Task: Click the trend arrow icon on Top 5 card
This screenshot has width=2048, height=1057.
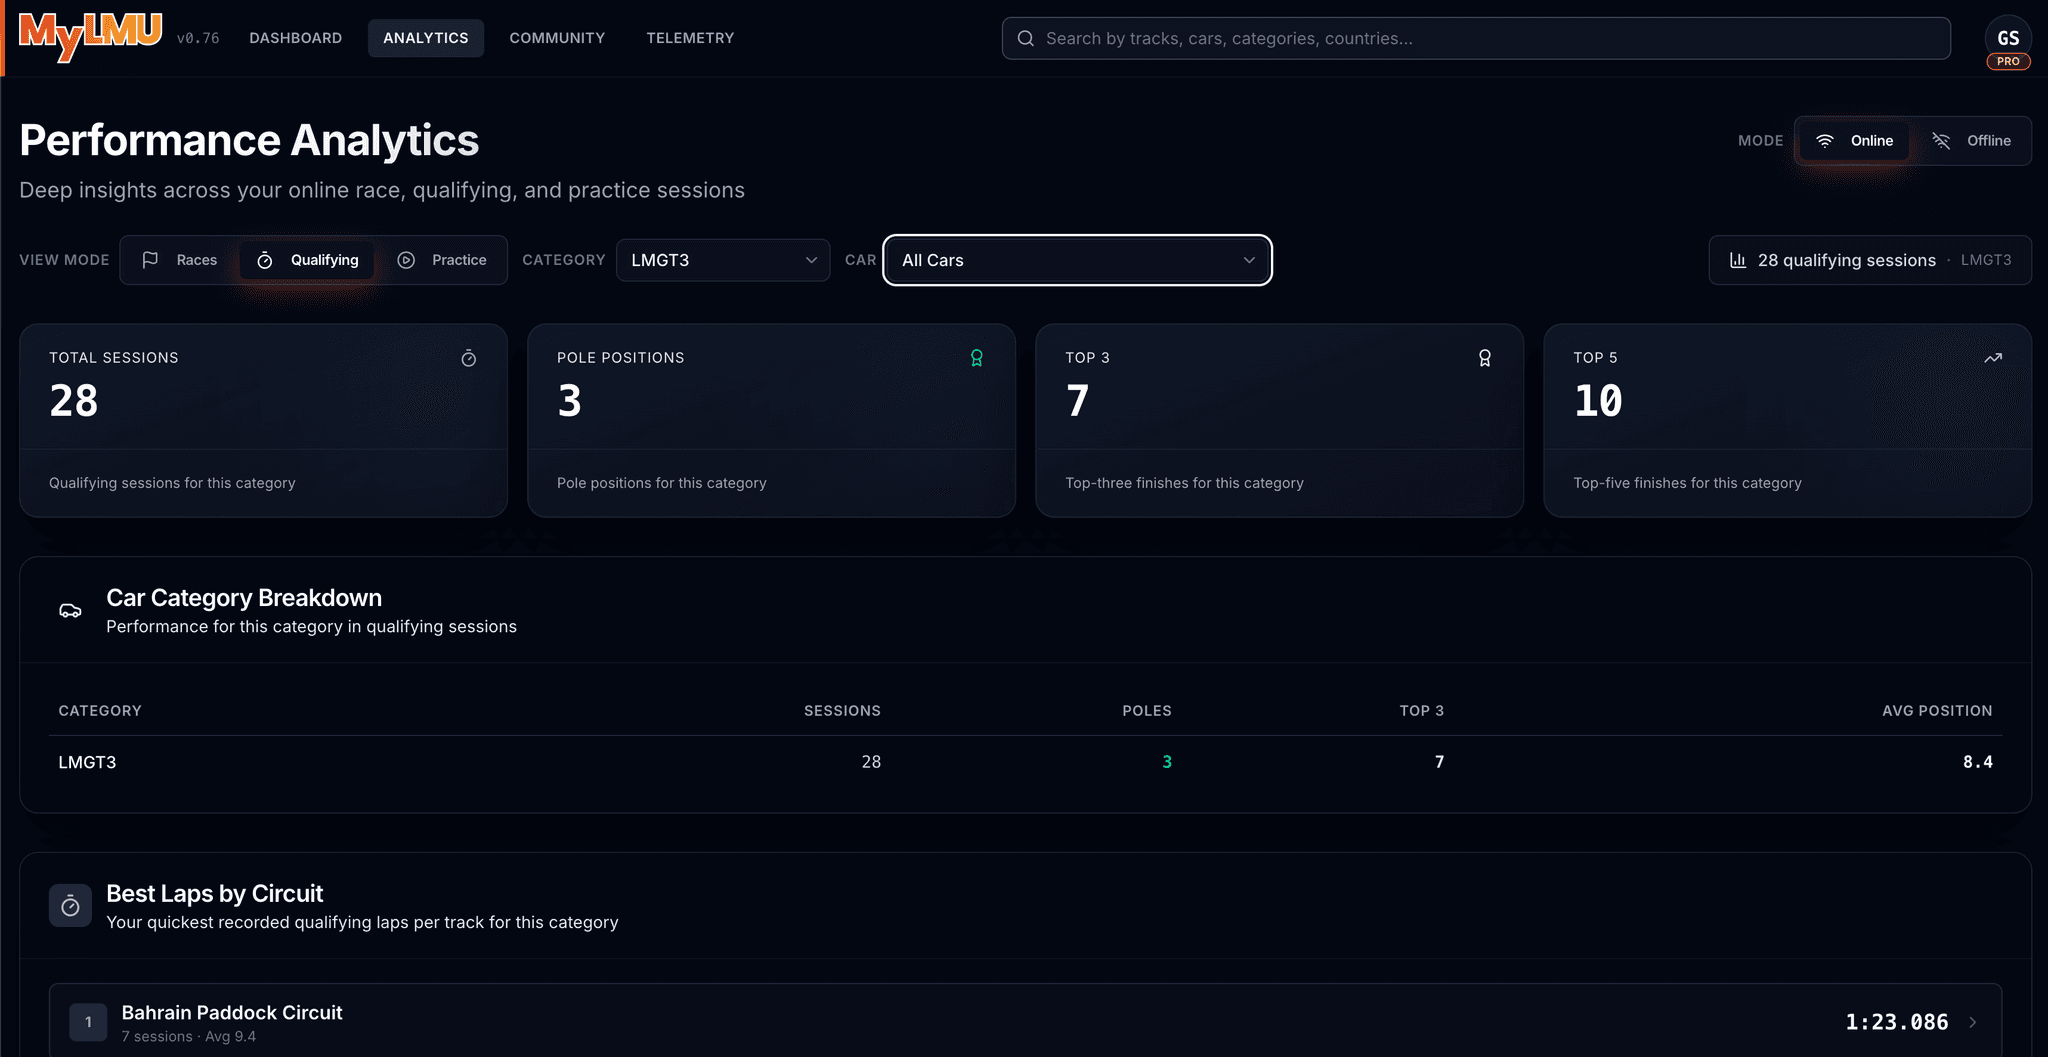Action: click(x=1993, y=358)
